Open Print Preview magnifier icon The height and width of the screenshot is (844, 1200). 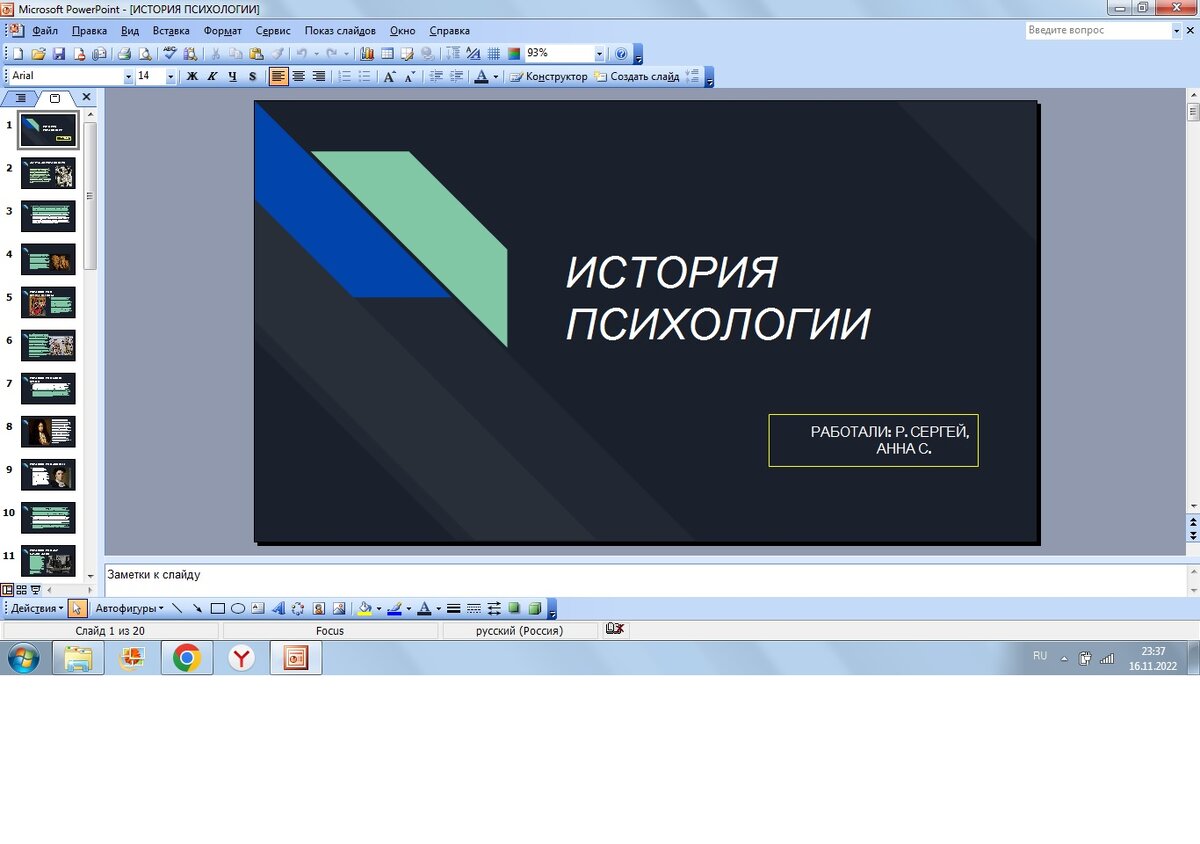144,54
